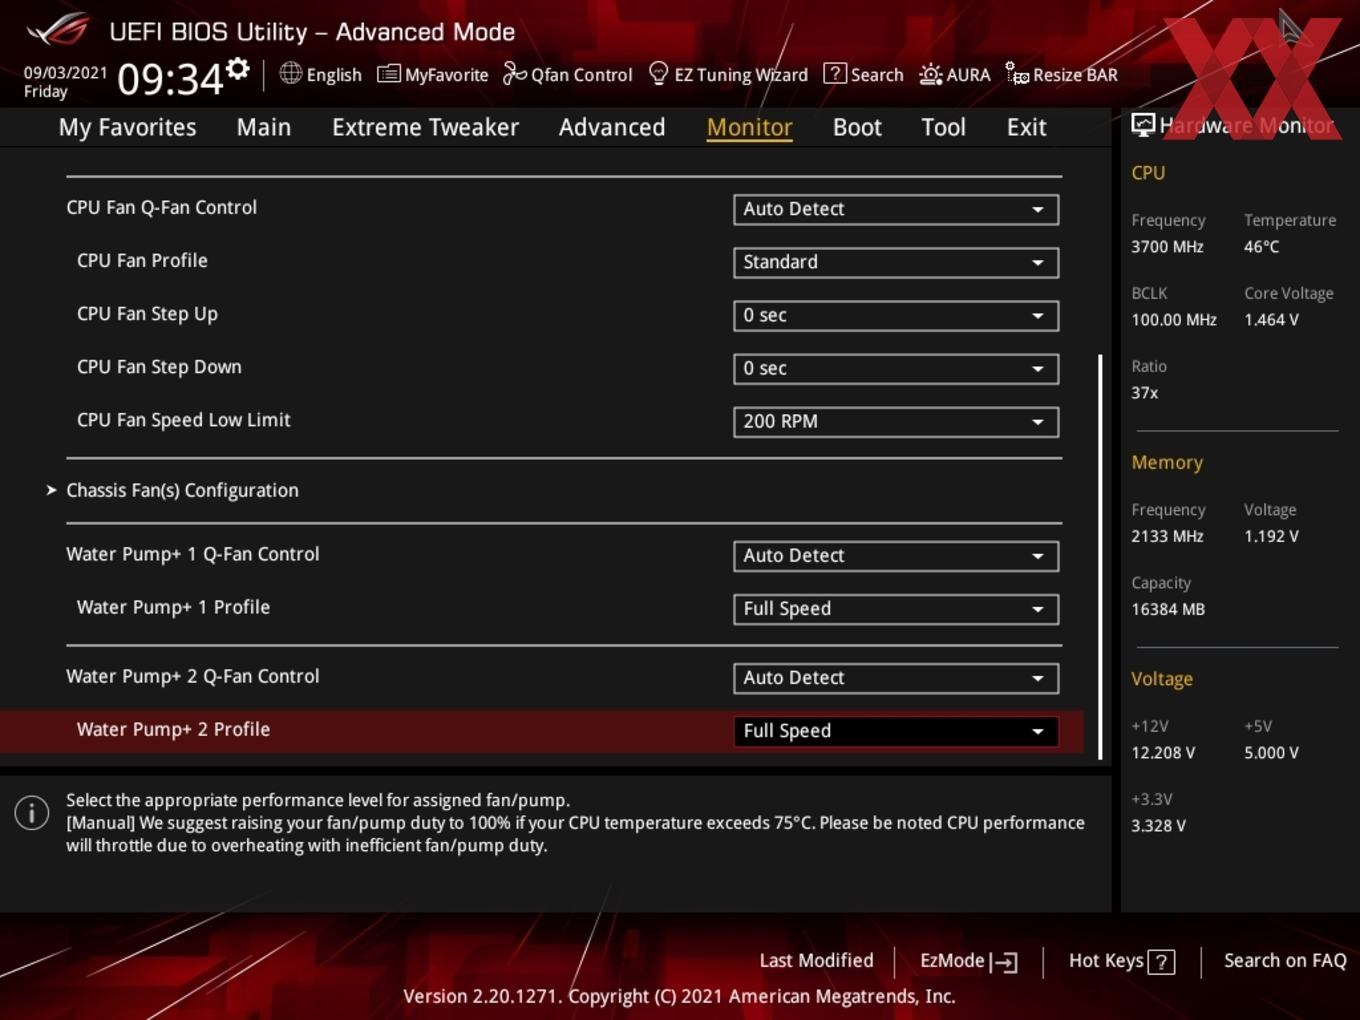The image size is (1360, 1020).
Task: Open MyFavorite list icon
Action: (x=388, y=74)
